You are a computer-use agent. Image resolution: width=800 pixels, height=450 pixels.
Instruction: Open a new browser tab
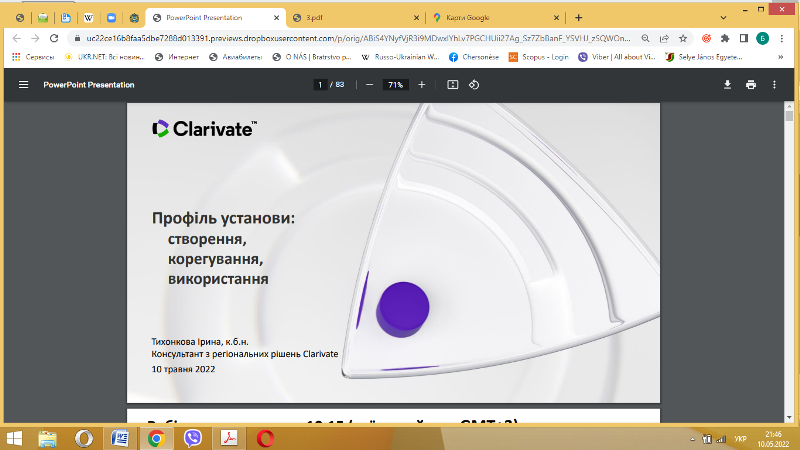click(x=579, y=18)
